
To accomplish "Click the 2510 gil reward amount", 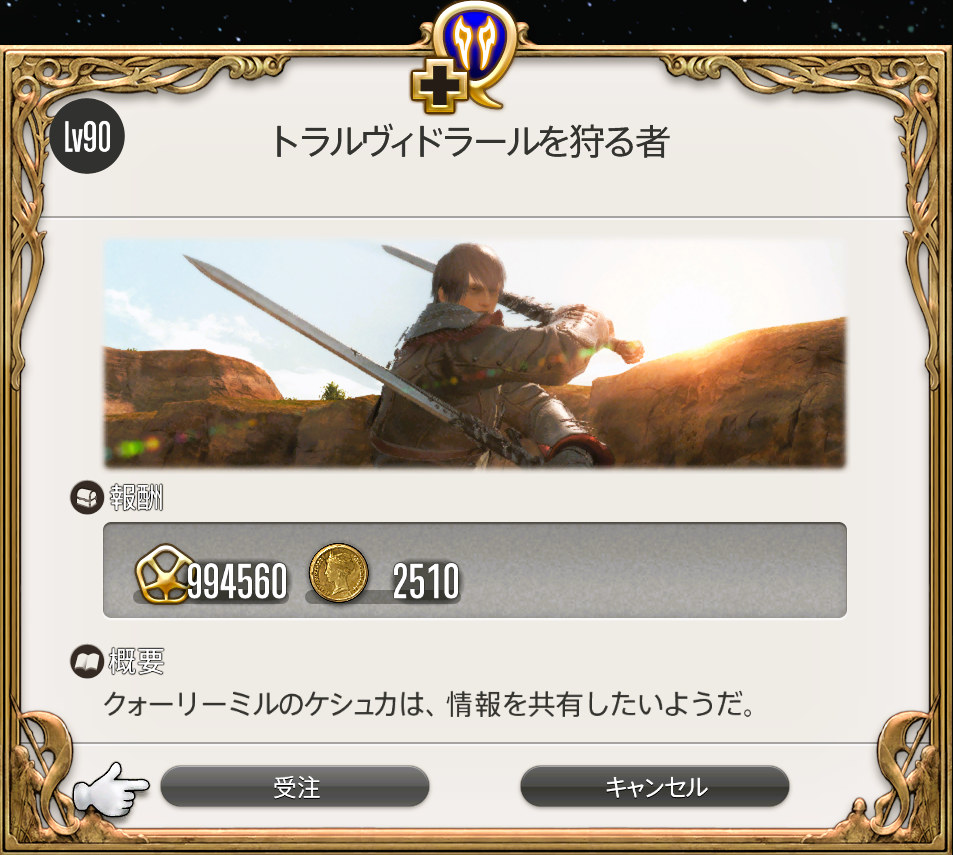I will (x=425, y=582).
